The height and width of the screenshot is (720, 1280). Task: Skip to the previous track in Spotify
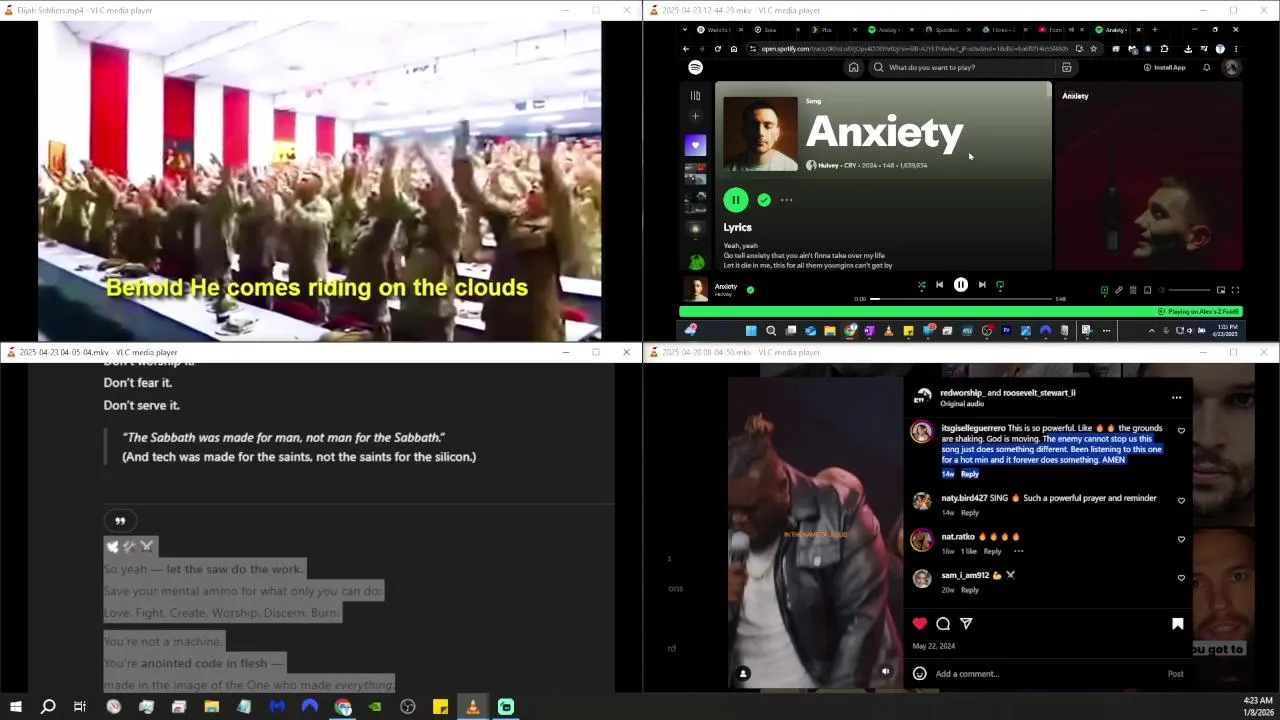939,285
